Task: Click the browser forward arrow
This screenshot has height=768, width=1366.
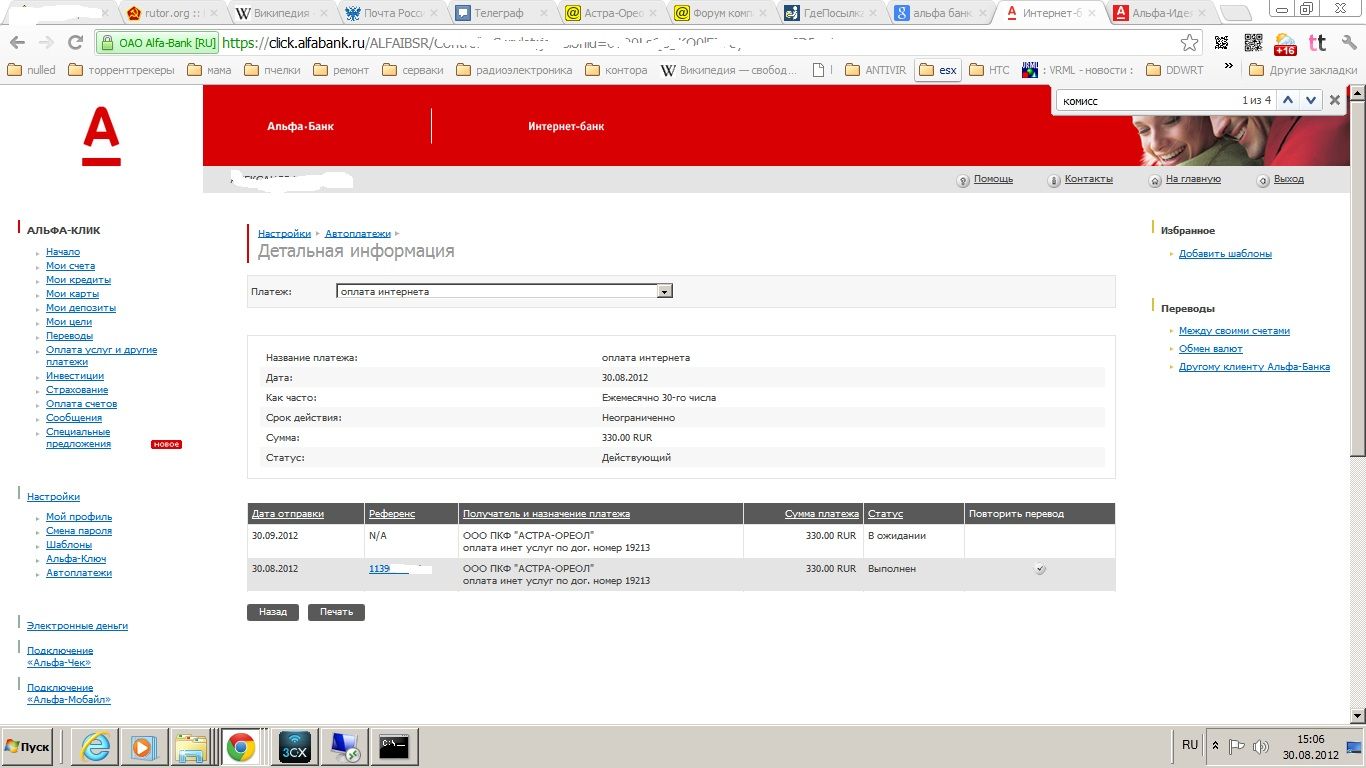Action: (x=46, y=43)
